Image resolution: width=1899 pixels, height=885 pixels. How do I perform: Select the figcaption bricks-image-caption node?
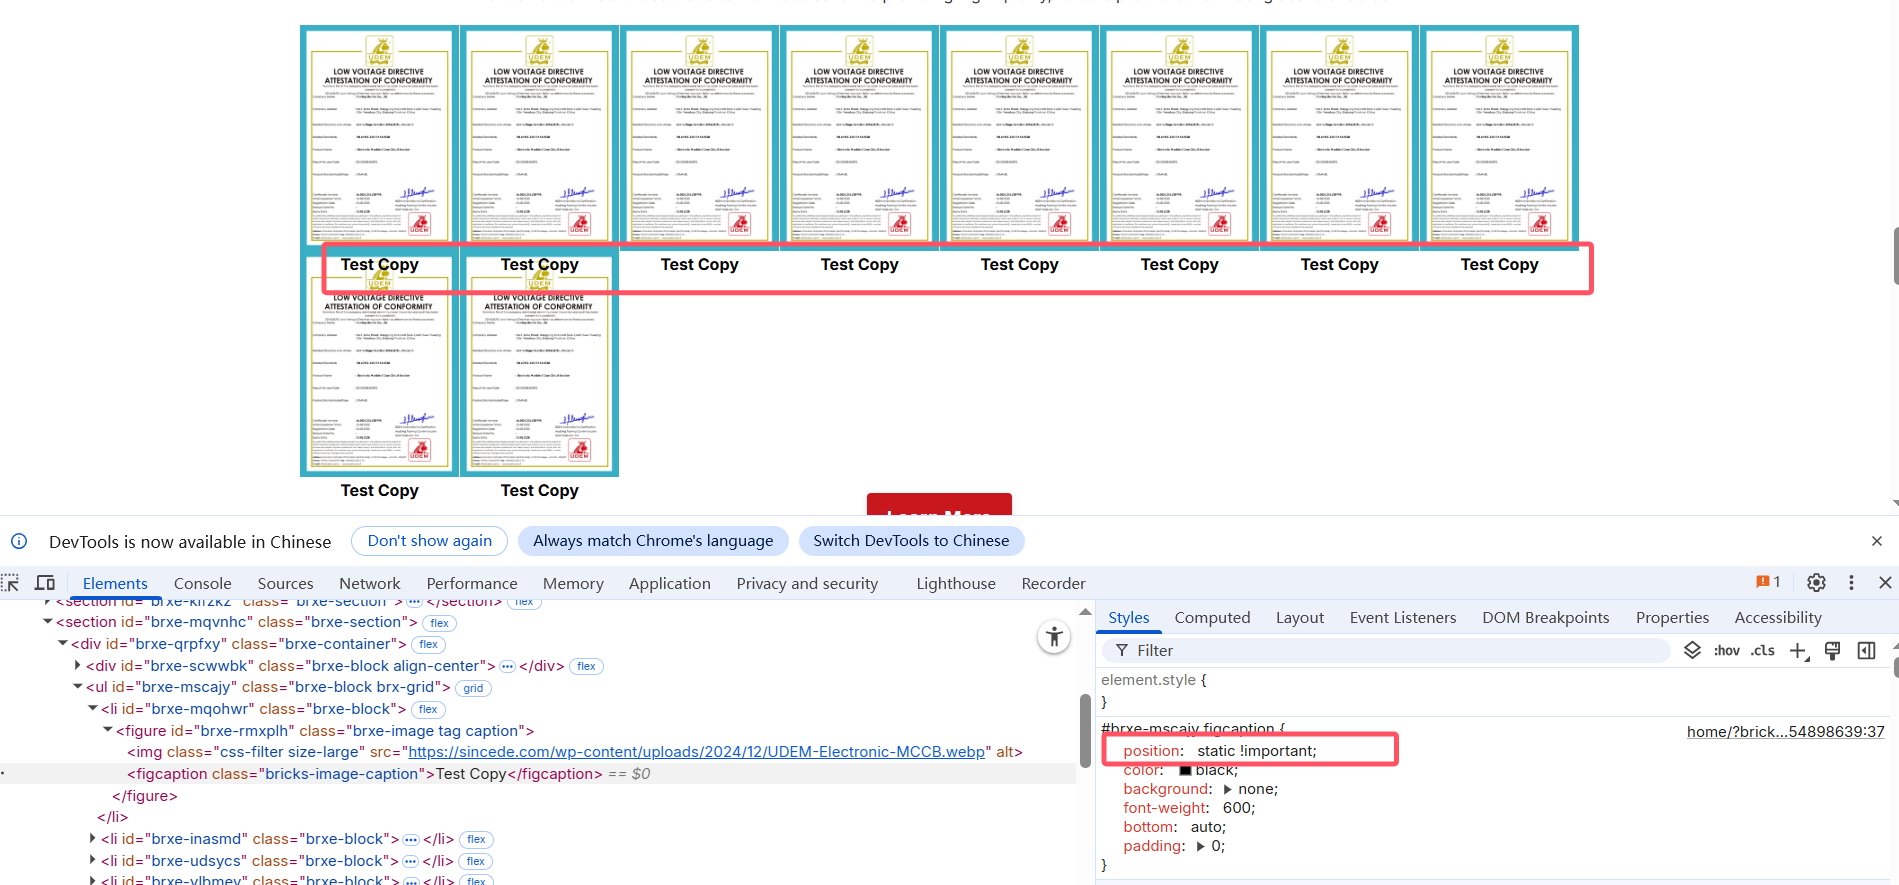(x=538, y=774)
